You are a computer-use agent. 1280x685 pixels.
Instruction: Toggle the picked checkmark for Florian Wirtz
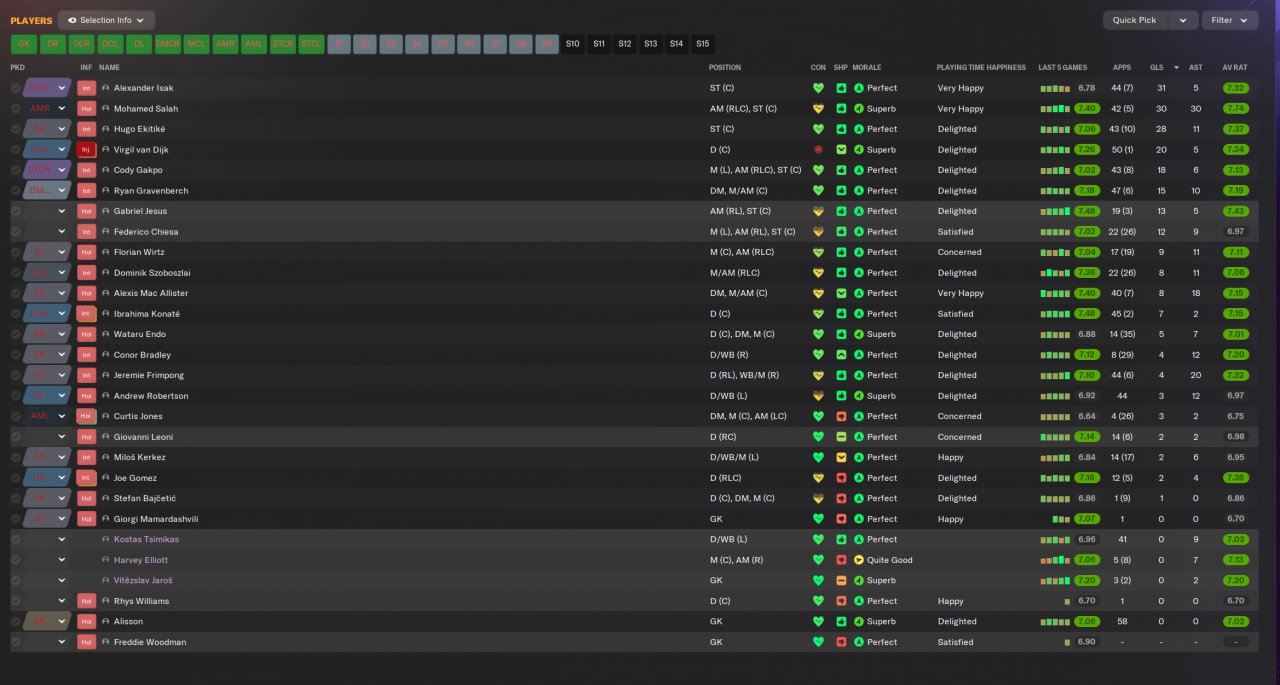(16, 252)
